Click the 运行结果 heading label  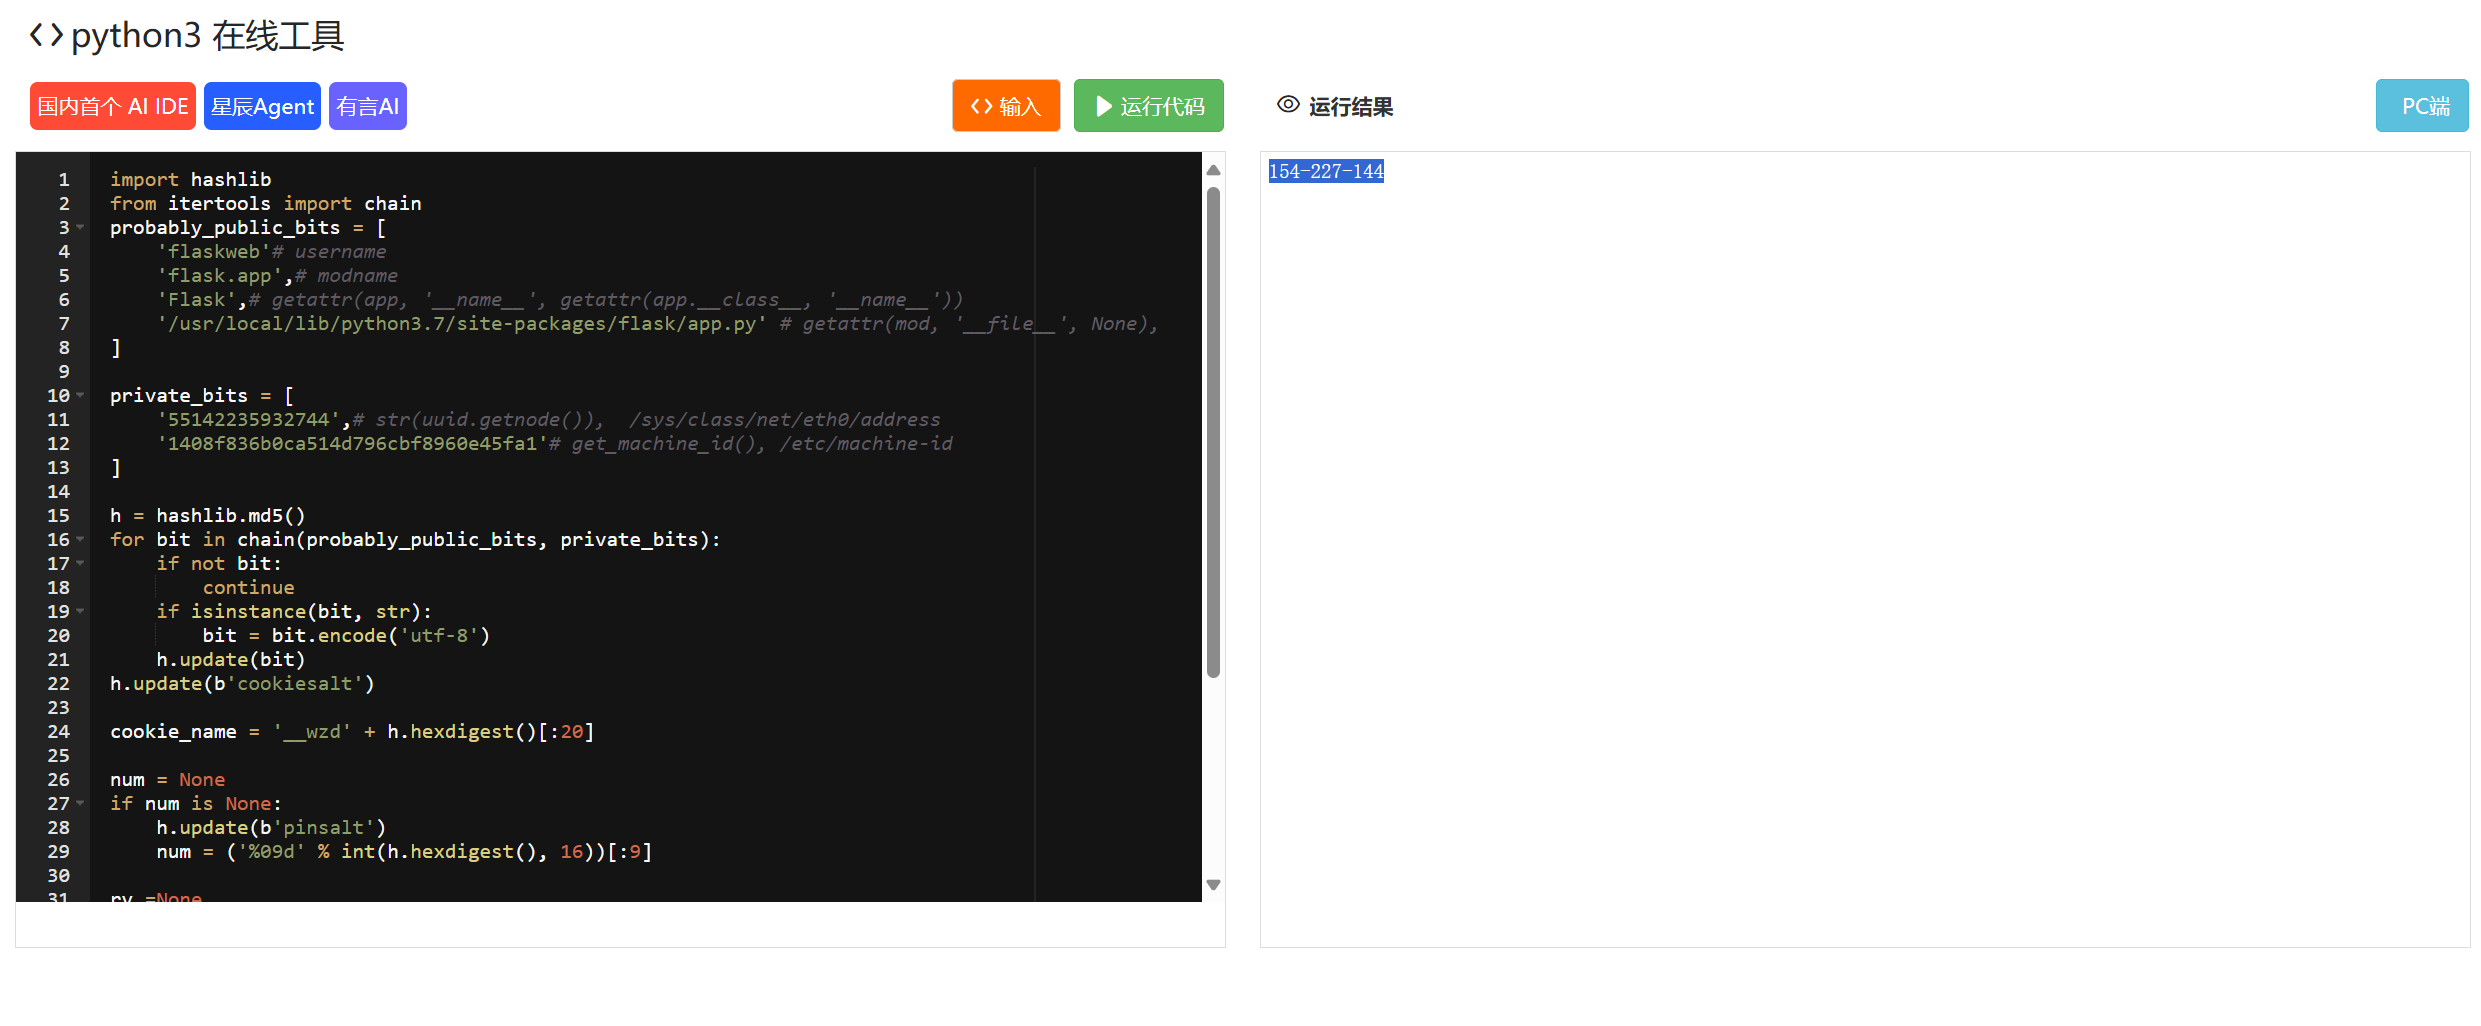[1351, 106]
